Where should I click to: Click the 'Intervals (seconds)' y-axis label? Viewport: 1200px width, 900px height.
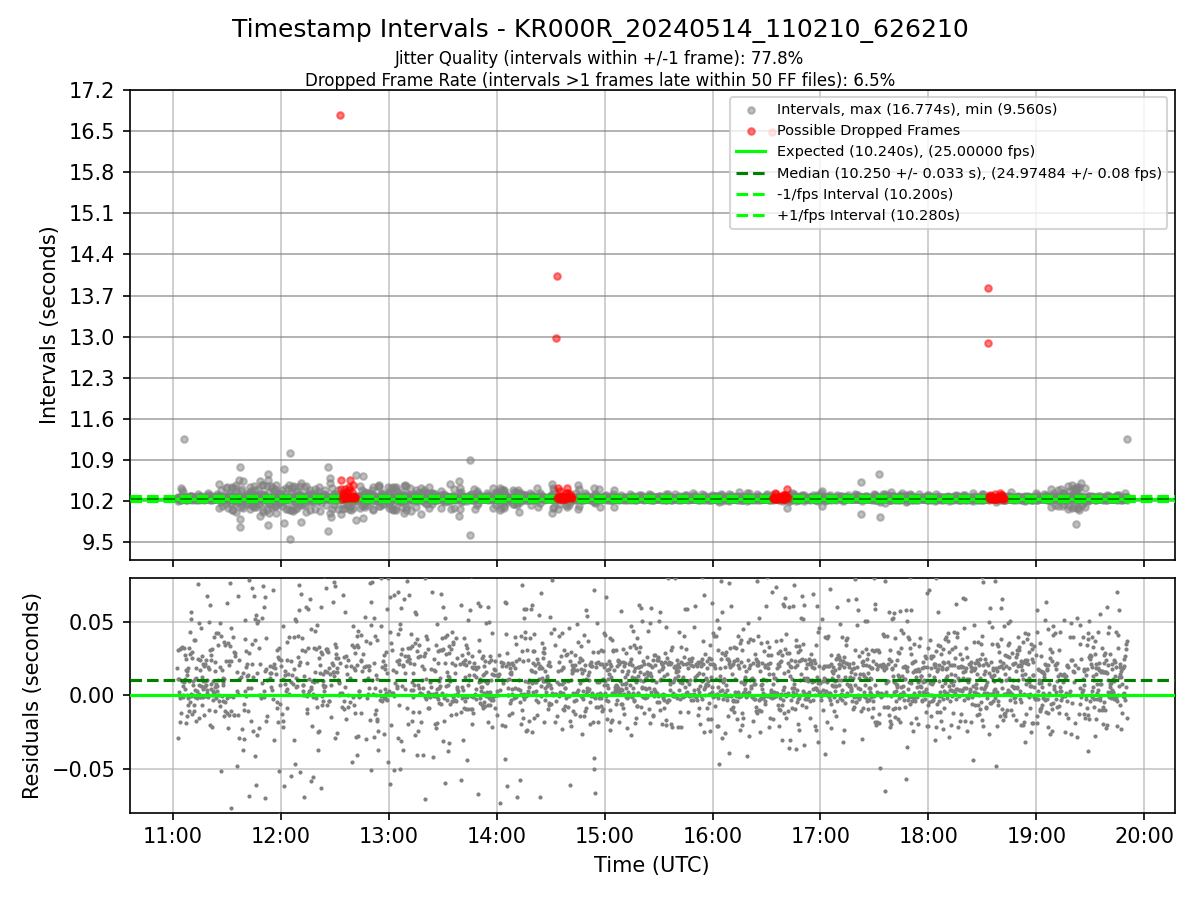click(x=49, y=325)
